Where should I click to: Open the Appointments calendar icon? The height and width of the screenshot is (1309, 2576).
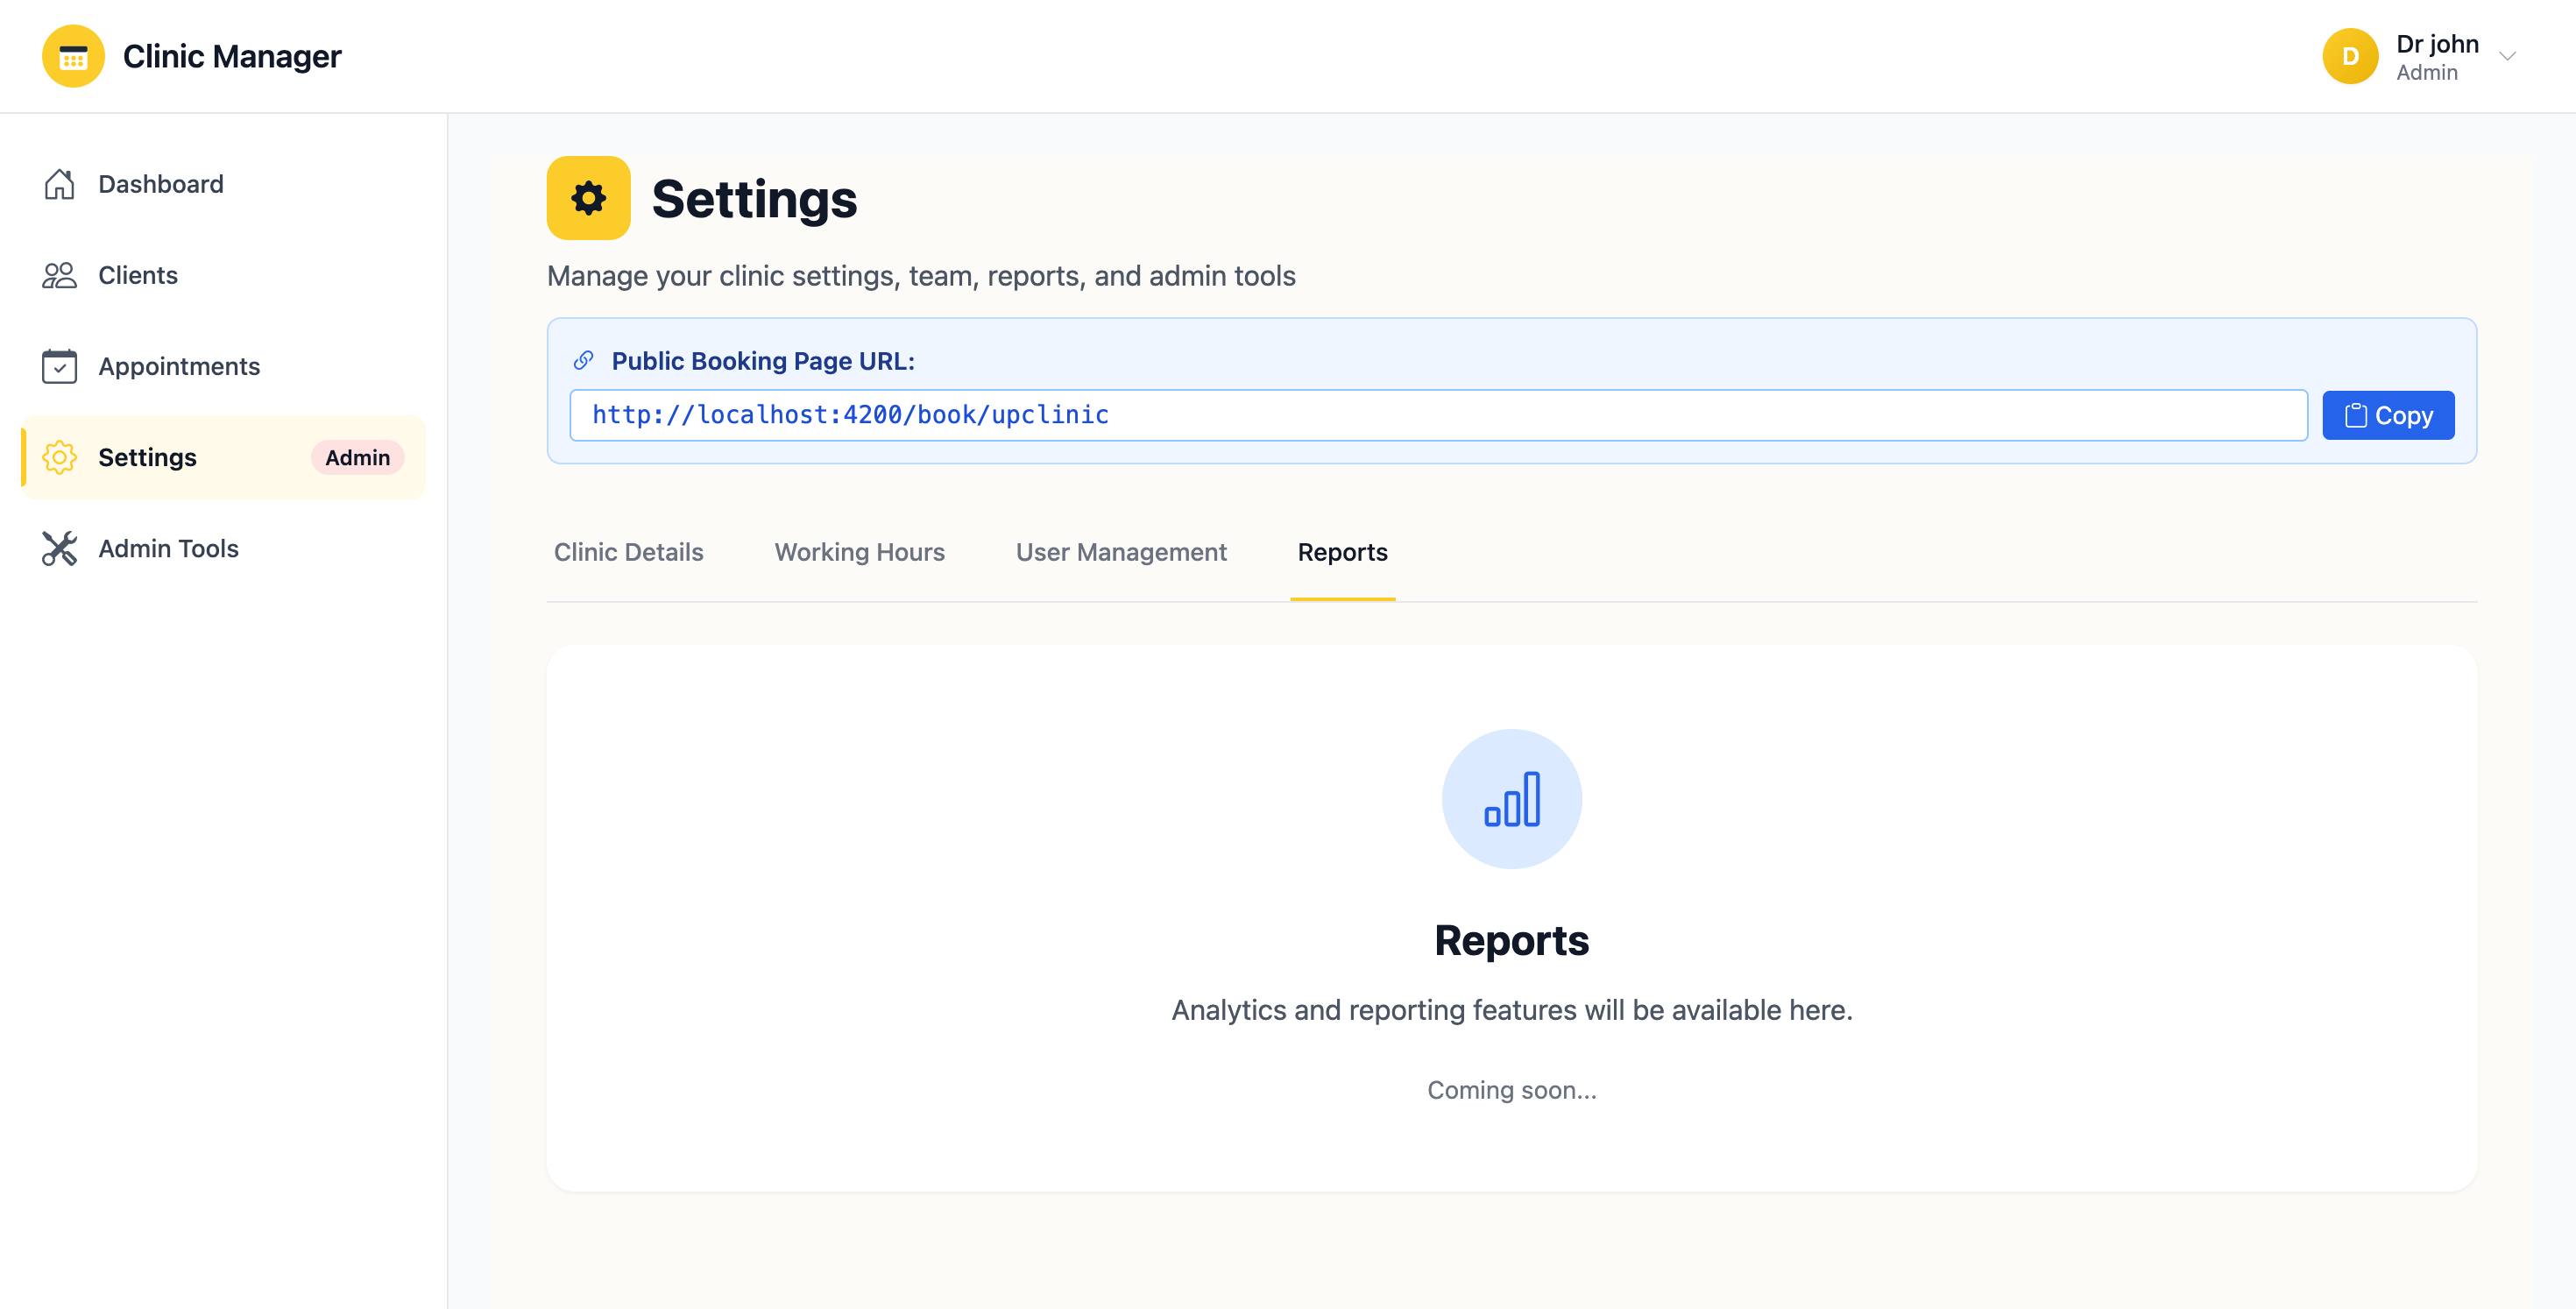click(60, 366)
